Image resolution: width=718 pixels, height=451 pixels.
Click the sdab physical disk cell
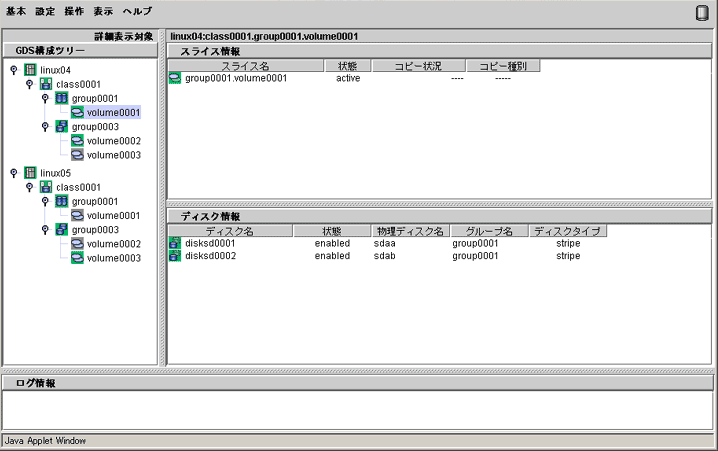pos(385,256)
